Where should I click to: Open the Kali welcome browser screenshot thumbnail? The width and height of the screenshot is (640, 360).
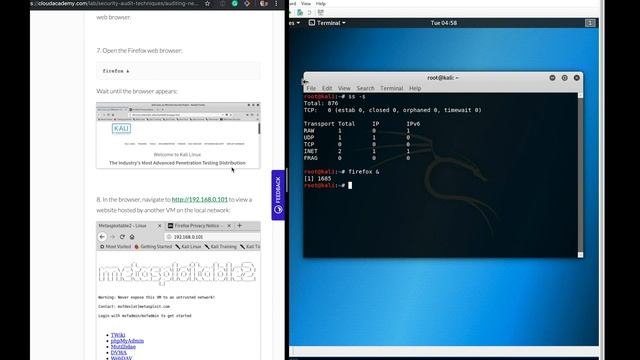(x=178, y=135)
